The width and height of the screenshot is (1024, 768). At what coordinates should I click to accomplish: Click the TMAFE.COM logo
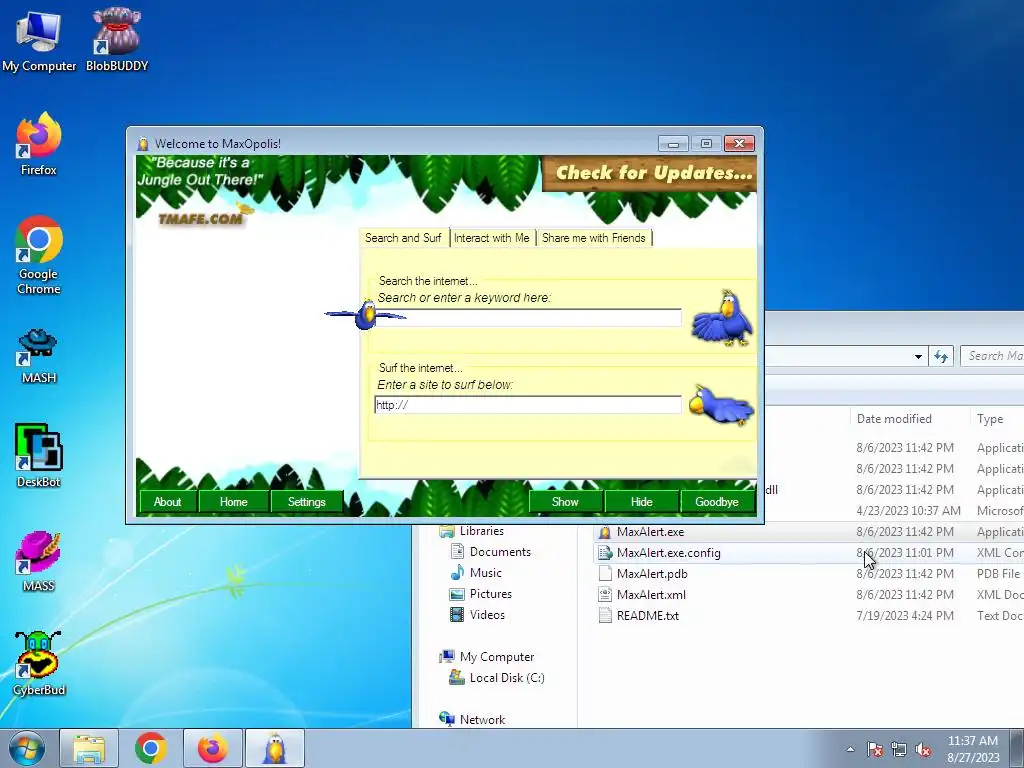click(x=200, y=219)
